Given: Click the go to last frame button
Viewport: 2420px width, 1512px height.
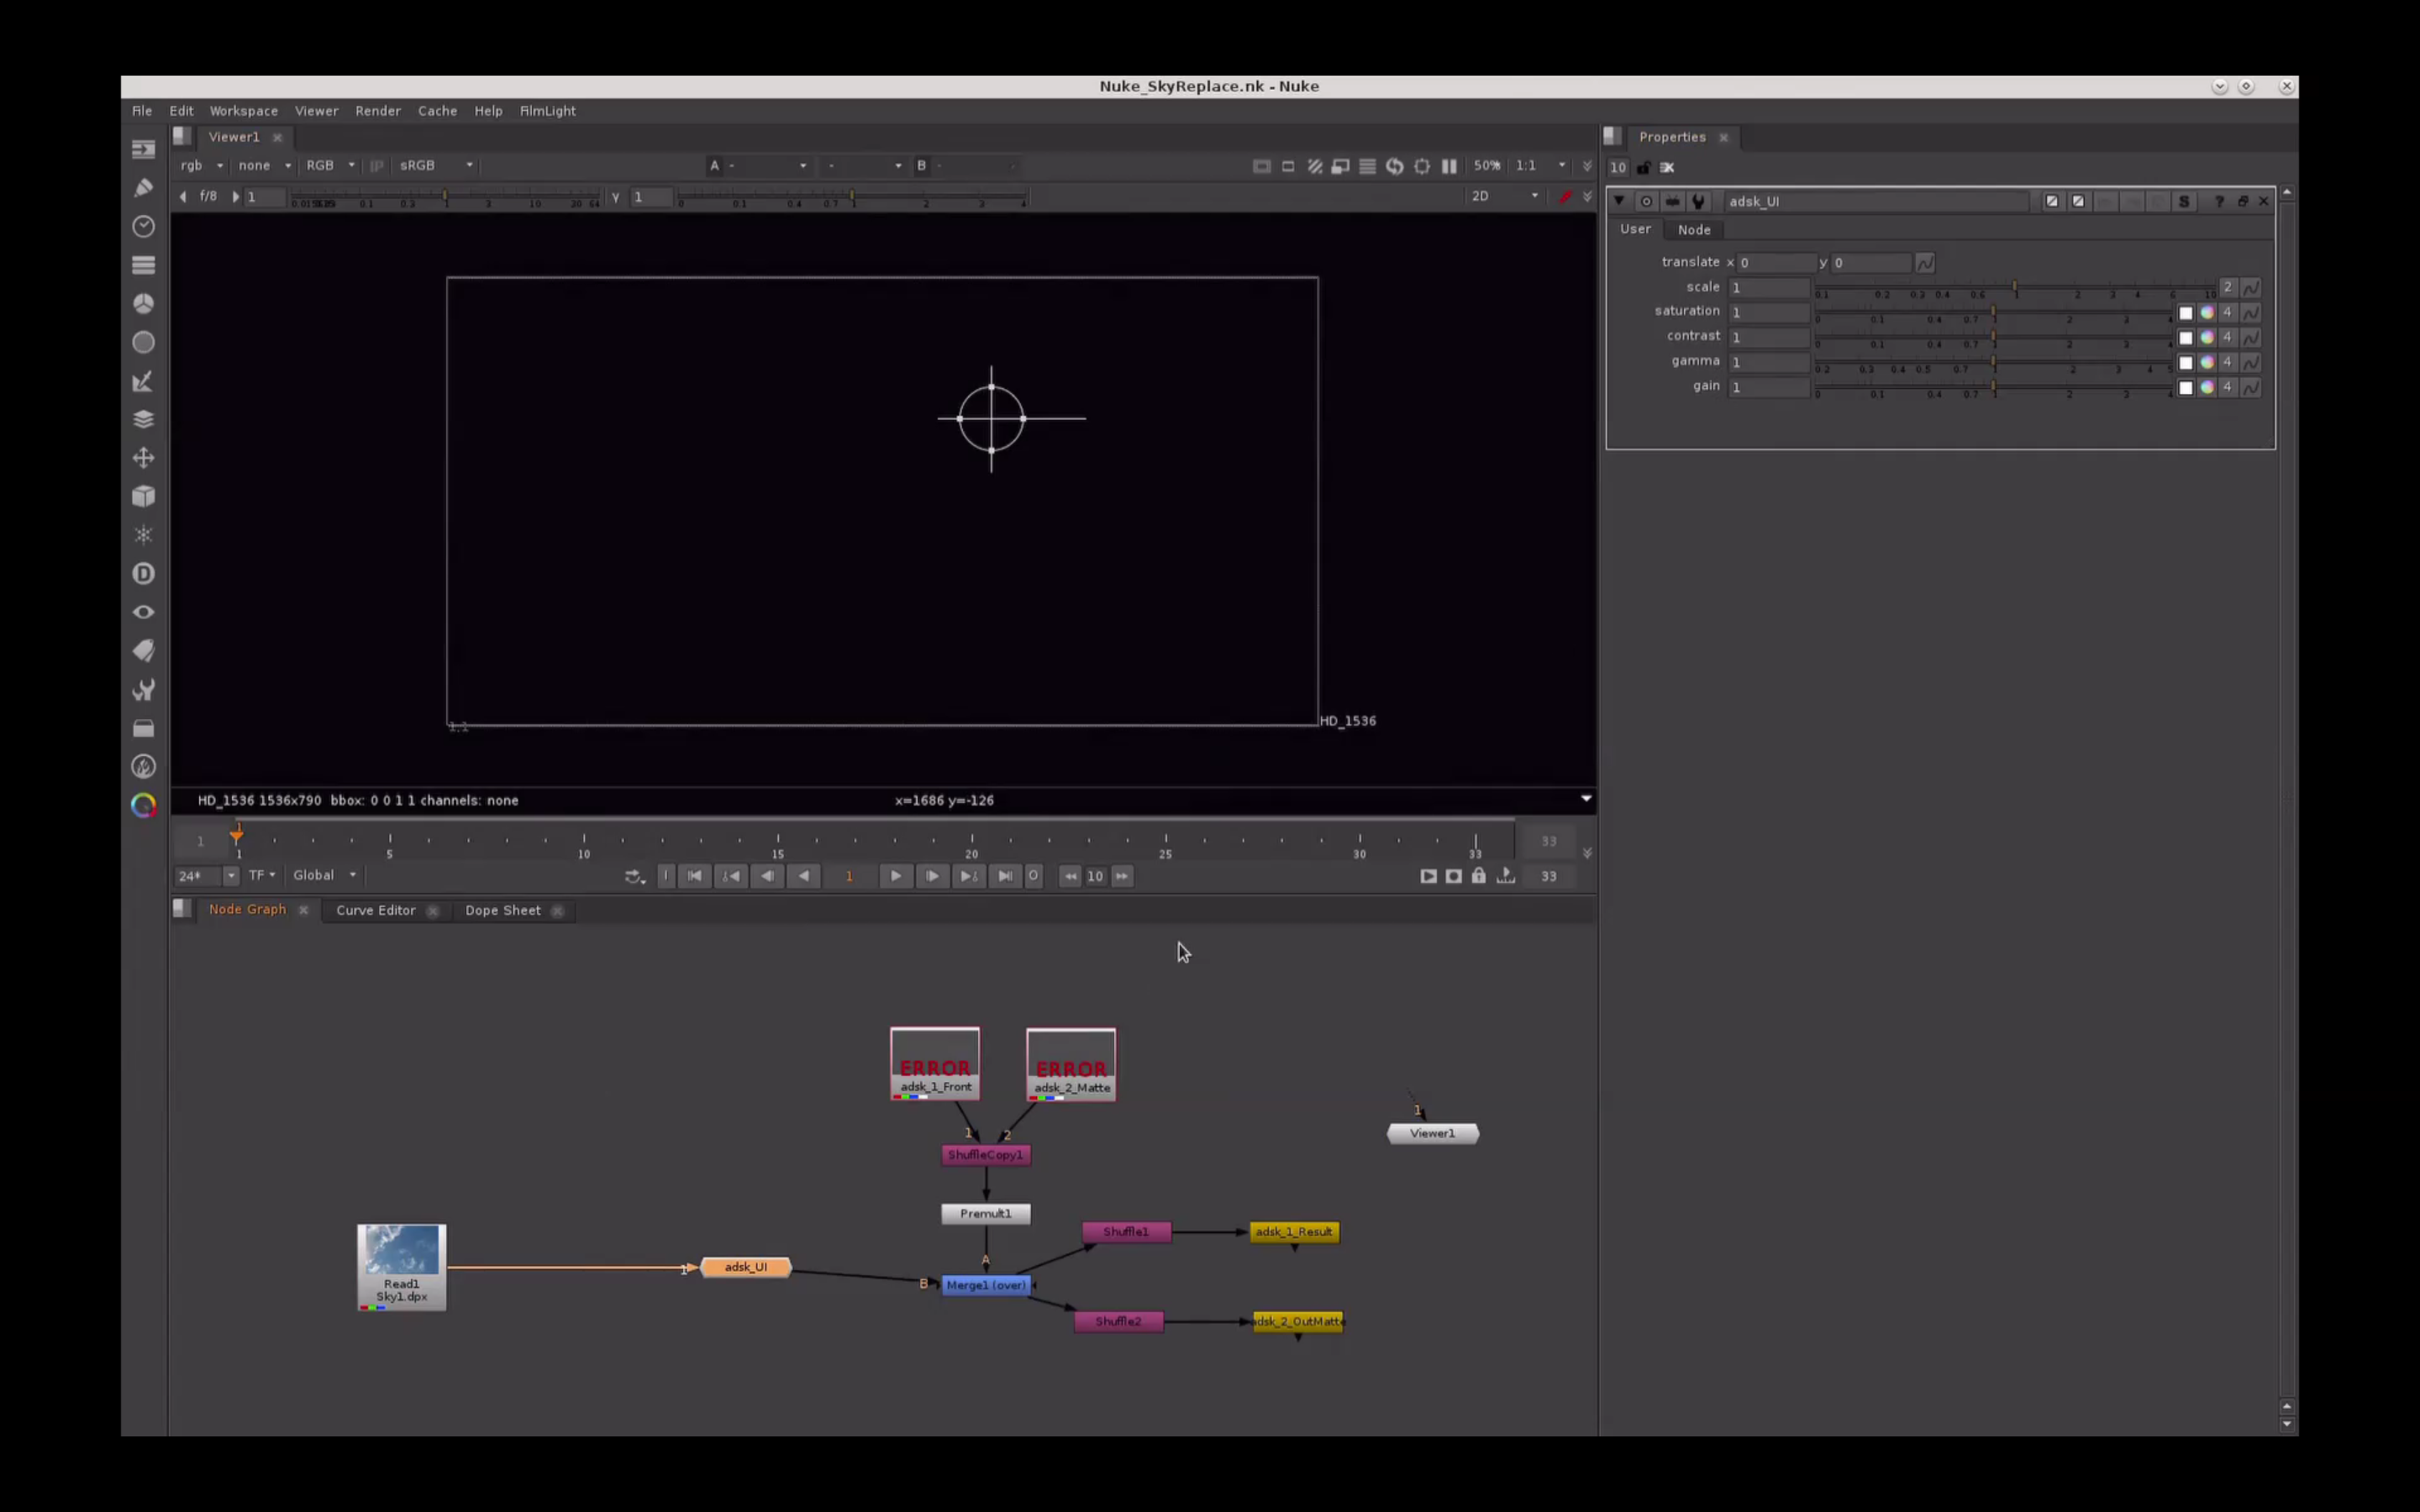Looking at the screenshot, I should click(x=1005, y=876).
